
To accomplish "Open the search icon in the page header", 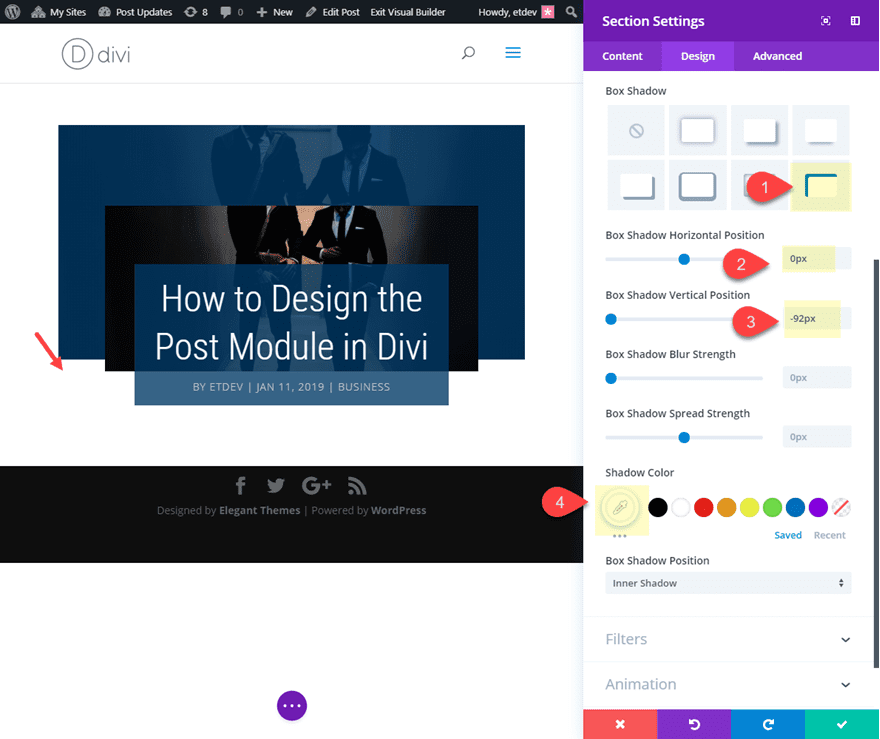I will 467,53.
